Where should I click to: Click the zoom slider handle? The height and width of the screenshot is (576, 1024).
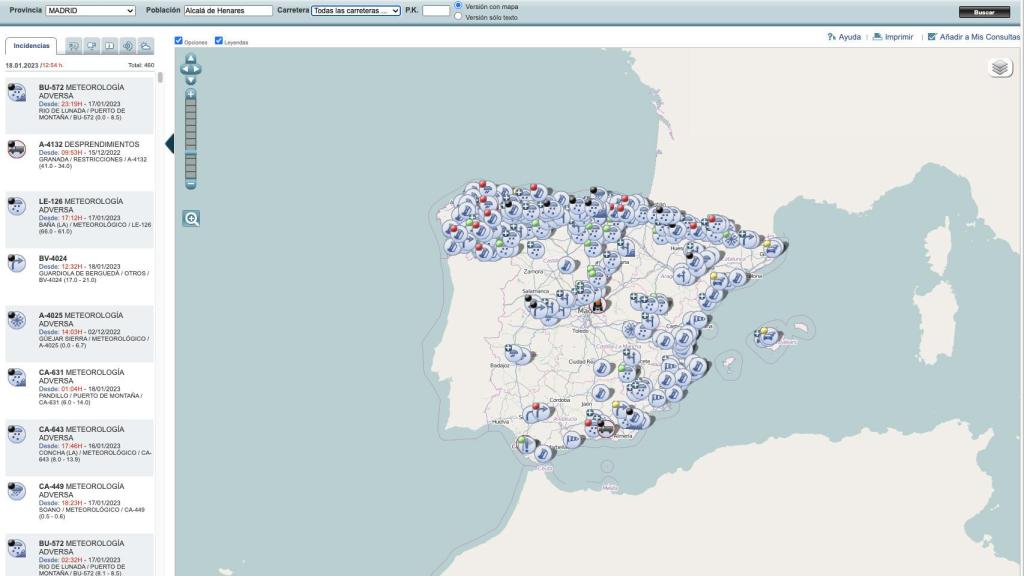point(191,153)
